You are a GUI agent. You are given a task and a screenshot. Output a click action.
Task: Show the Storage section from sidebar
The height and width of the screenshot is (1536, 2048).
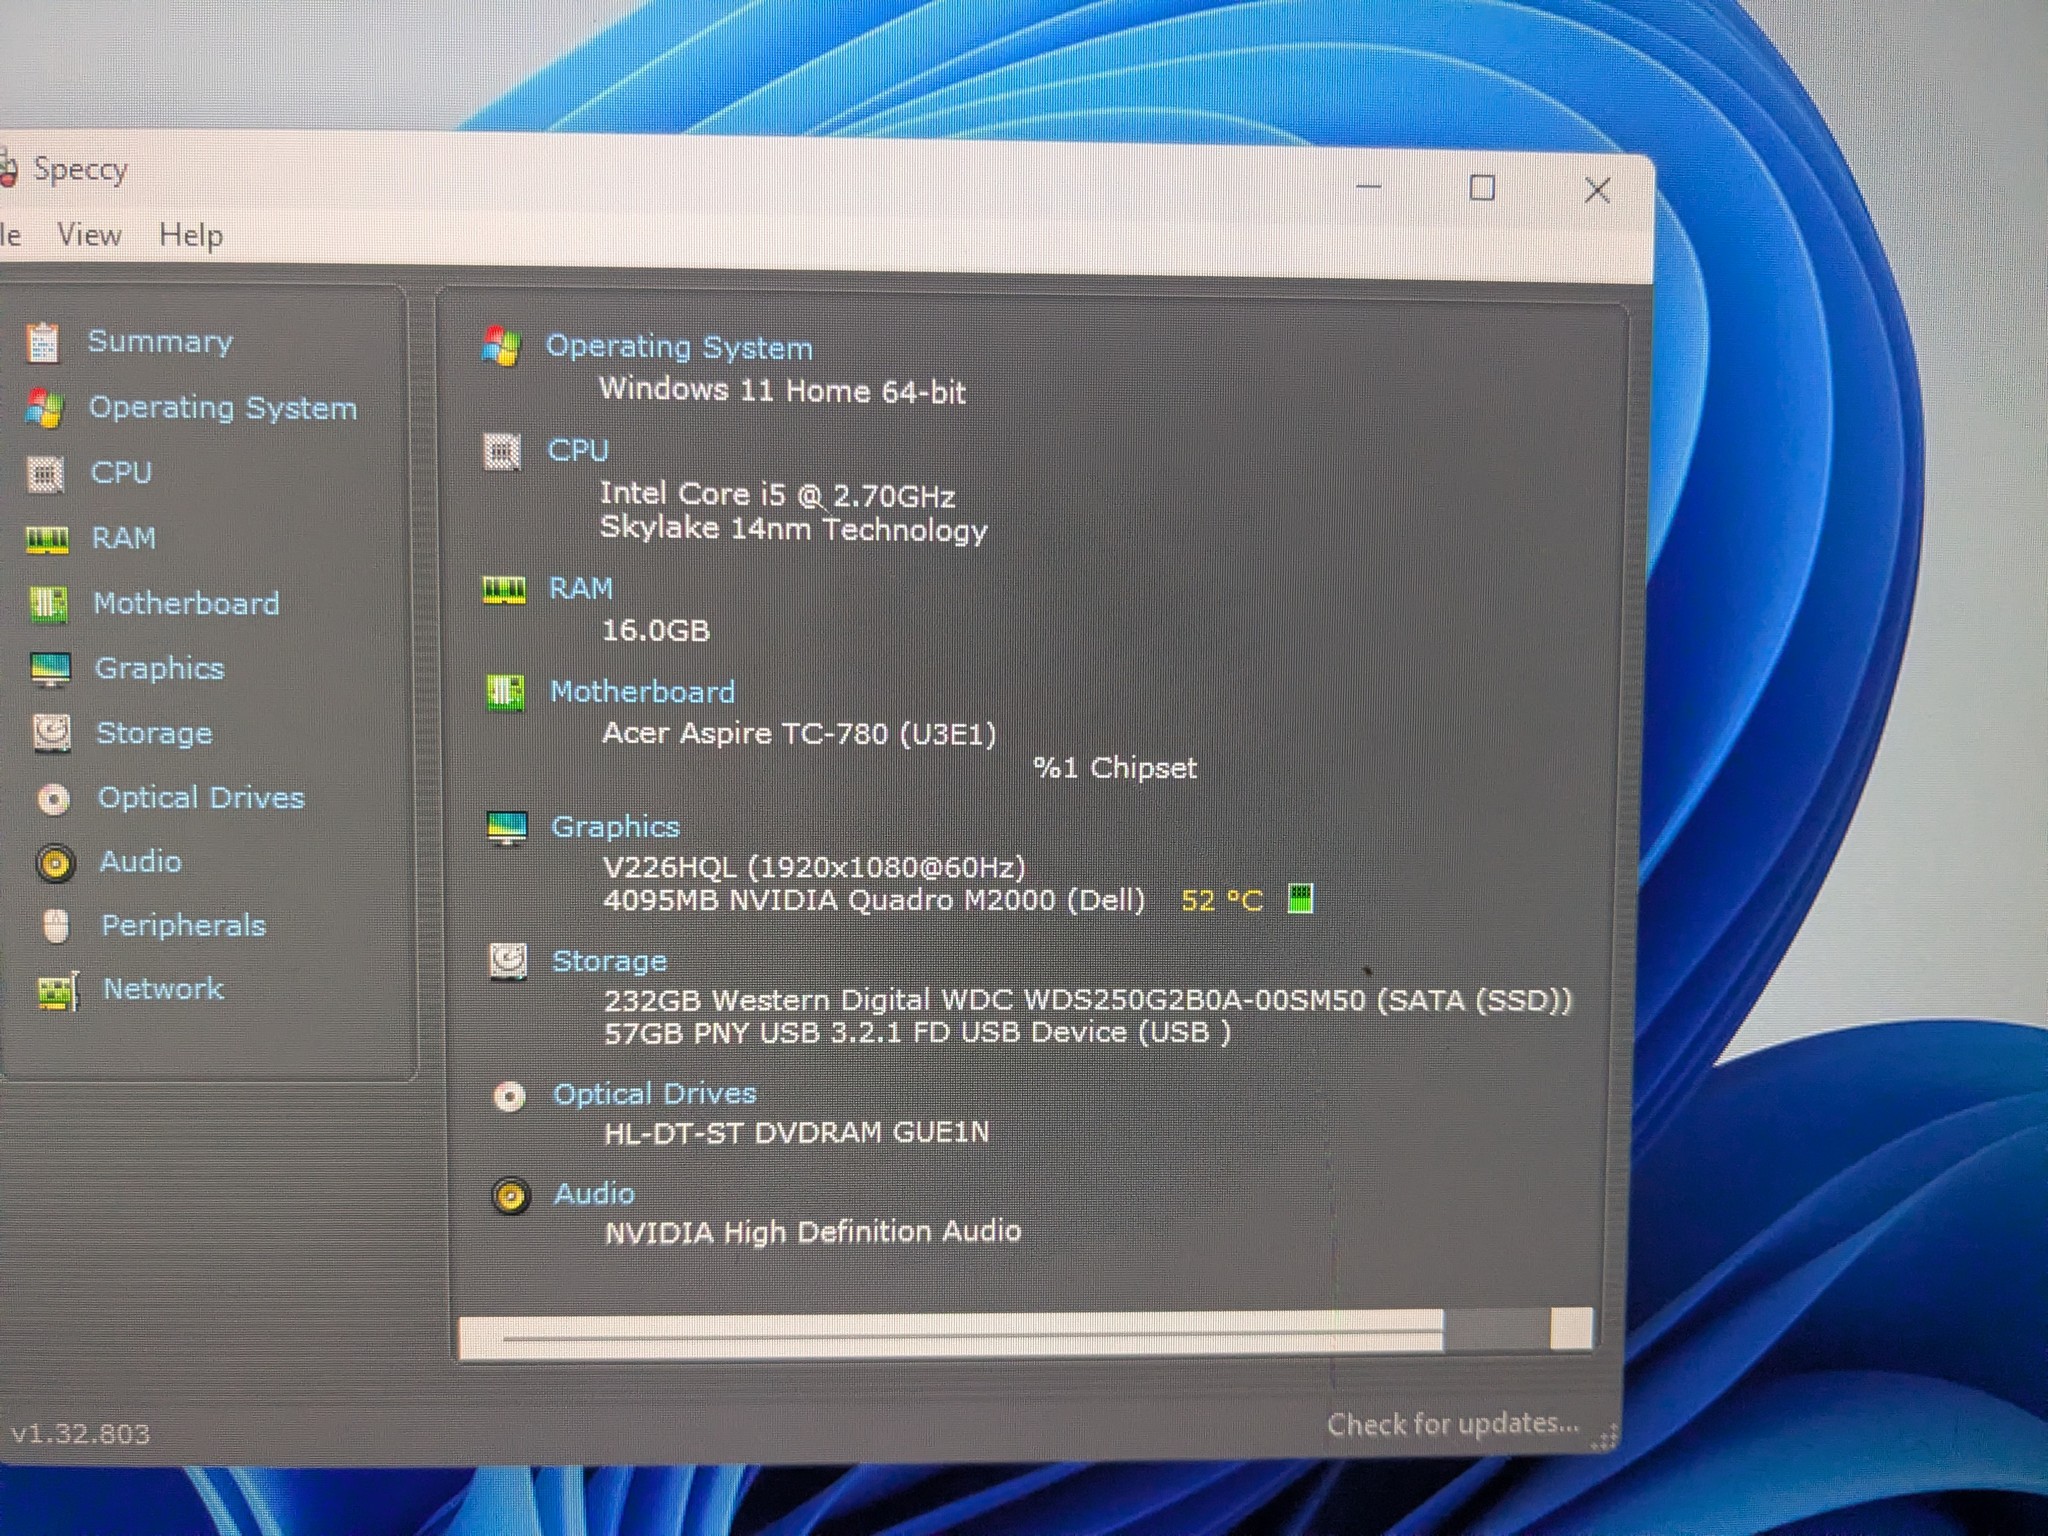click(x=154, y=734)
